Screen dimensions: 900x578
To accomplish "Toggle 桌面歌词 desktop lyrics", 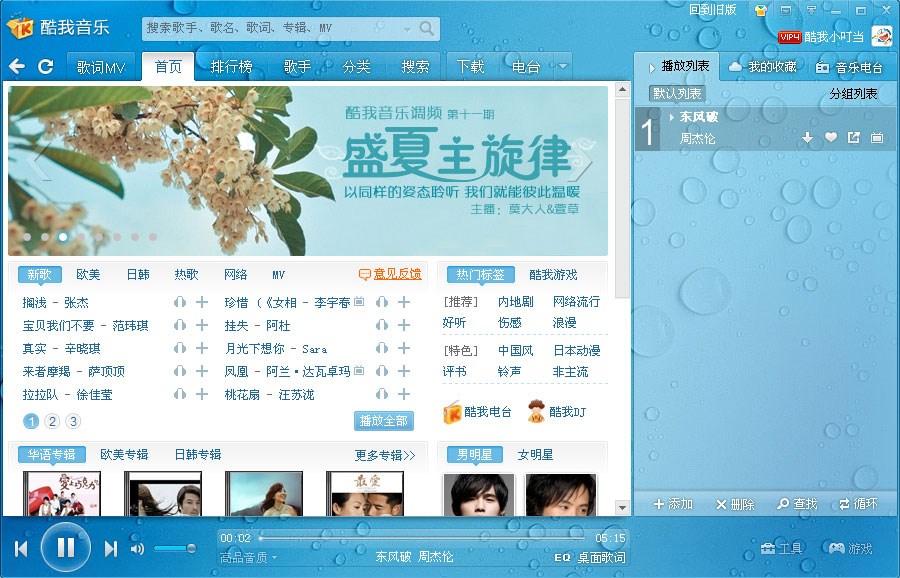I will pos(601,557).
